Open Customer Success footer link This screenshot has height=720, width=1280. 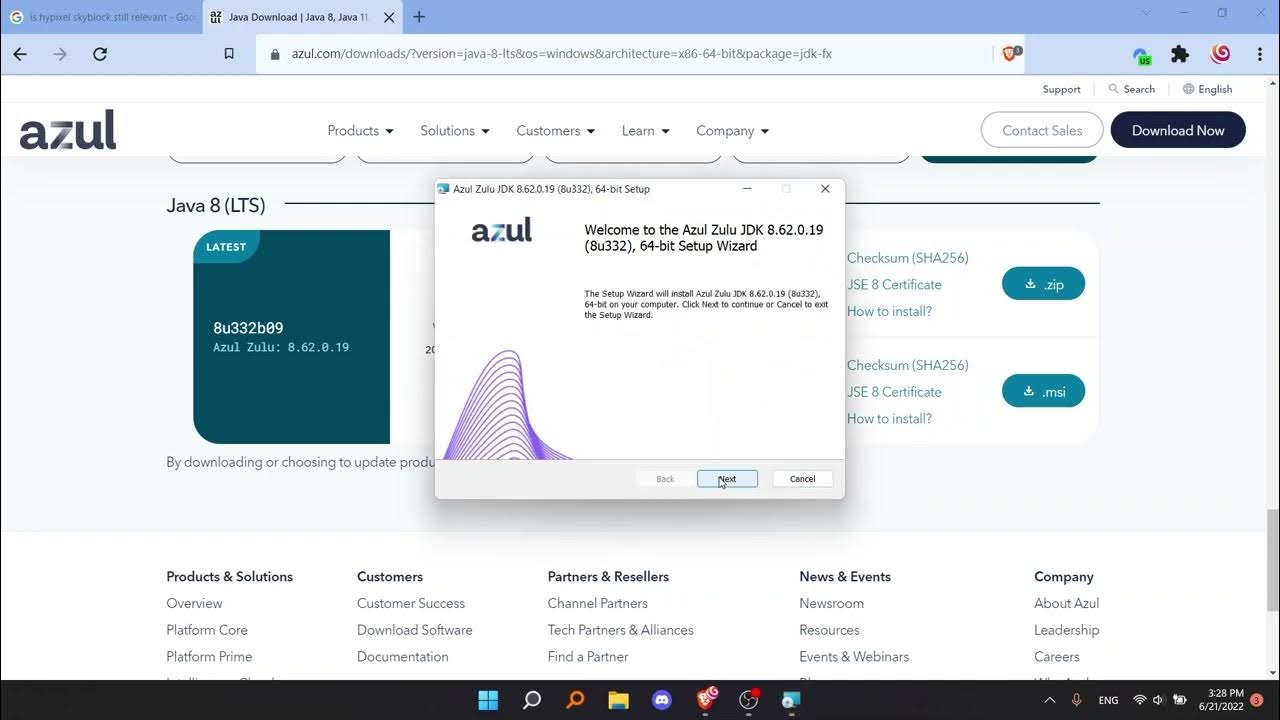coord(411,603)
